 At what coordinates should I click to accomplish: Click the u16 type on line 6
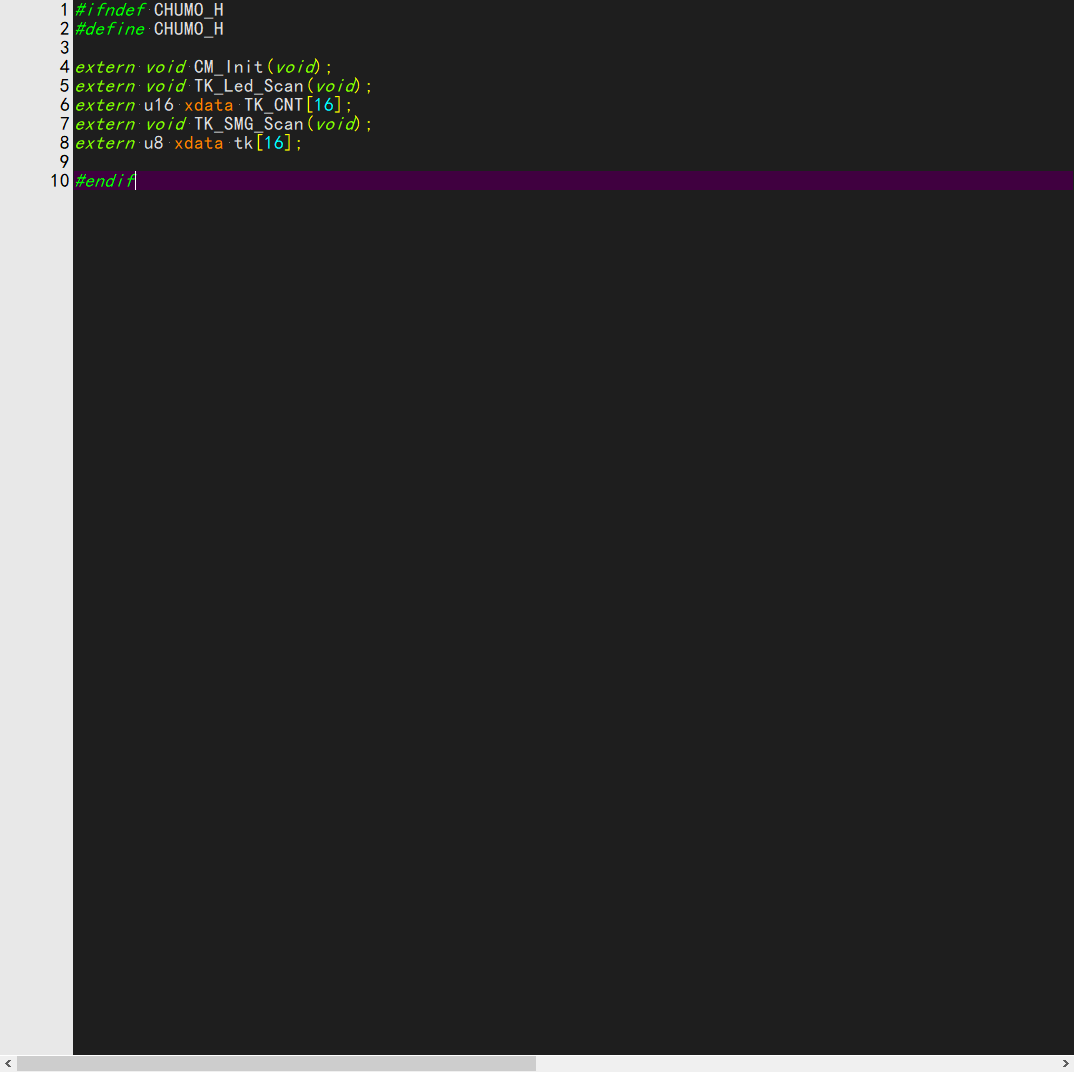point(158,105)
